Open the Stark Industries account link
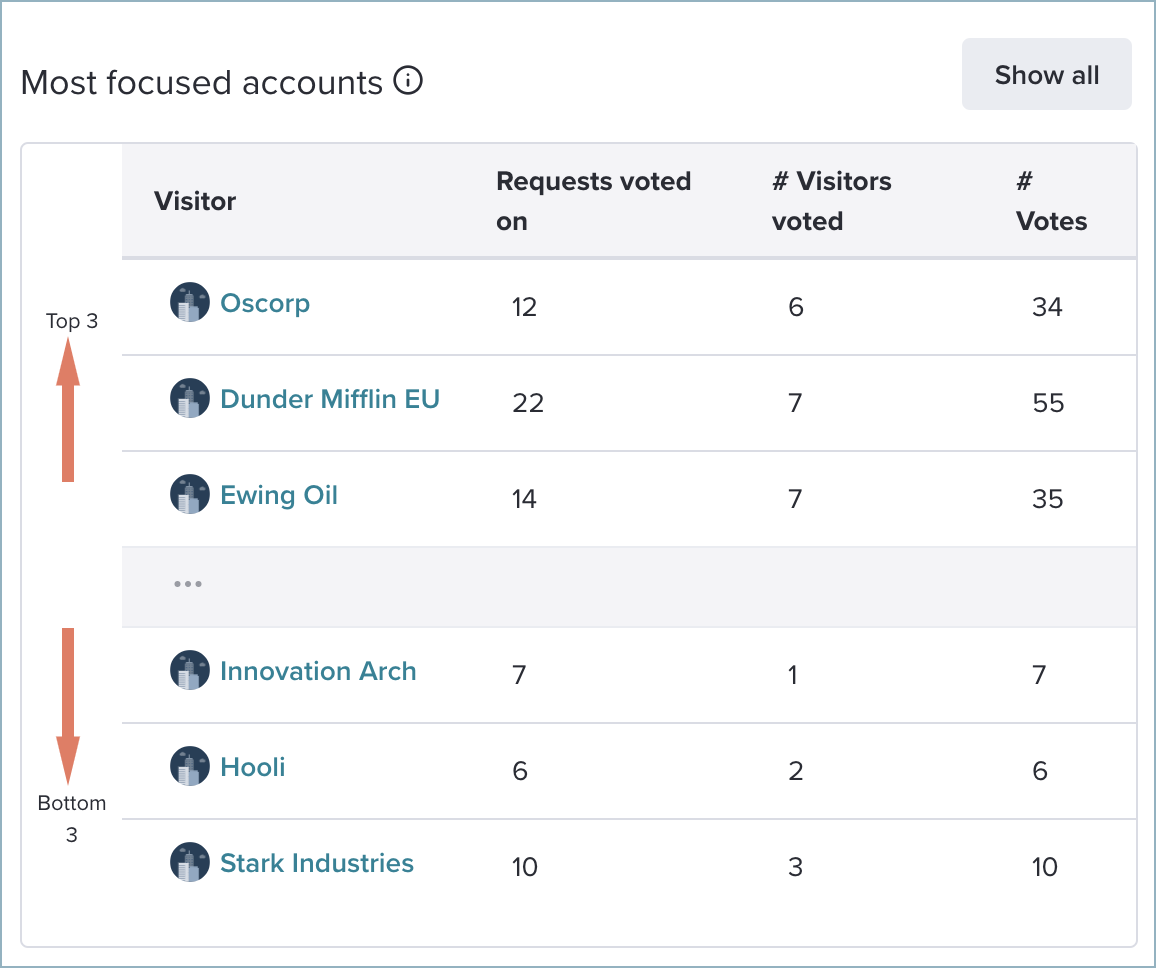1156x968 pixels. pyautogui.click(x=317, y=863)
